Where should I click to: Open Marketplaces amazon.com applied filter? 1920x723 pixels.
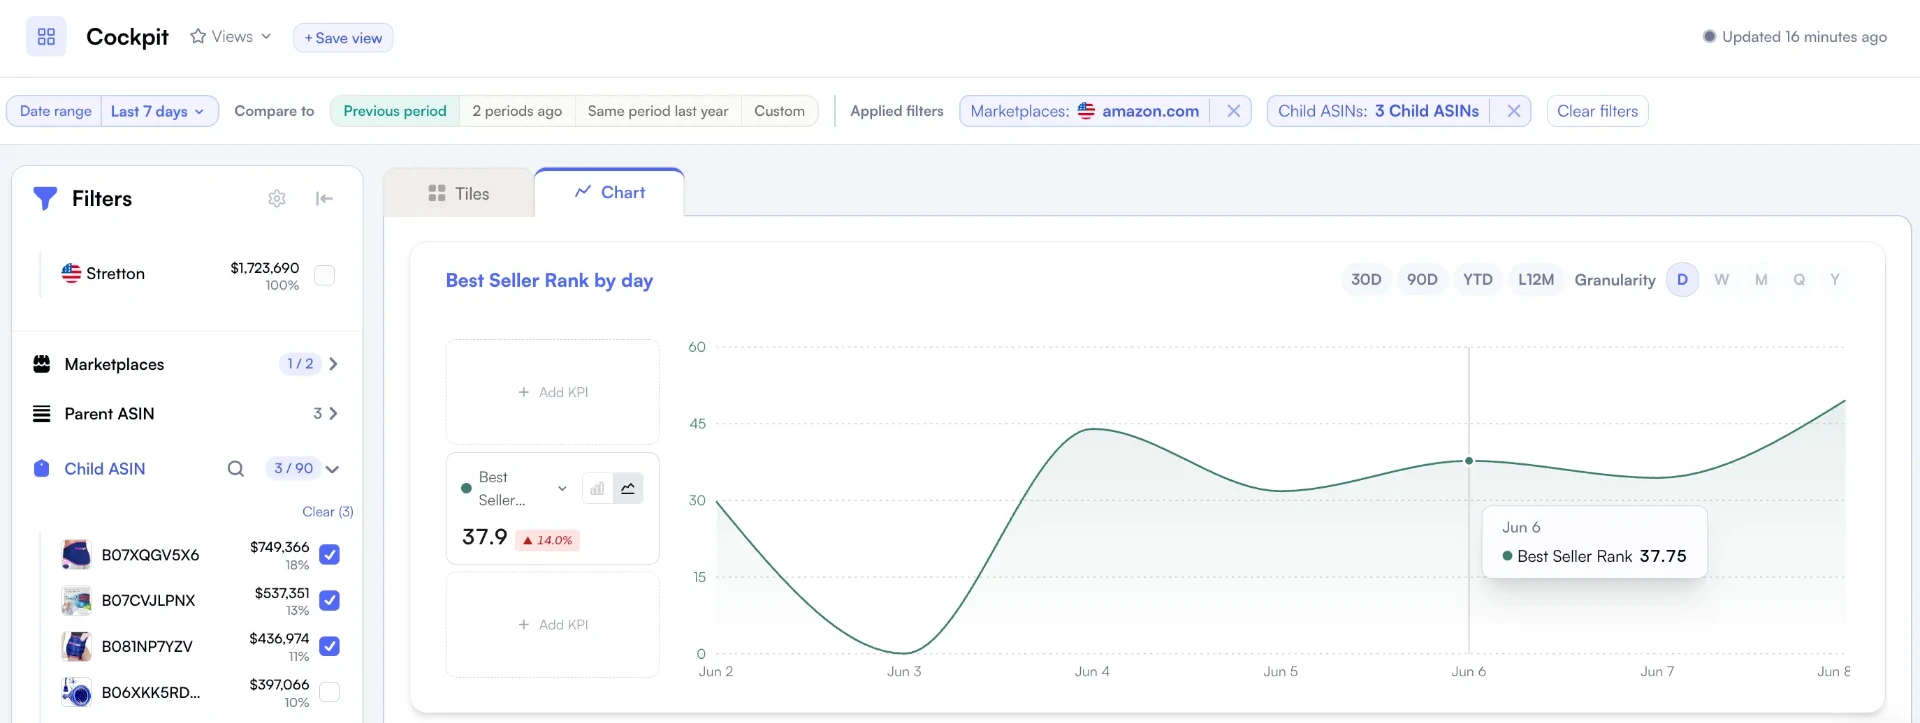1084,111
